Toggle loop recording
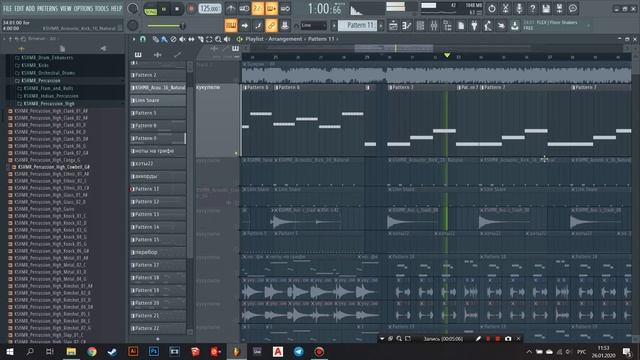640x360 pixels. click(285, 9)
